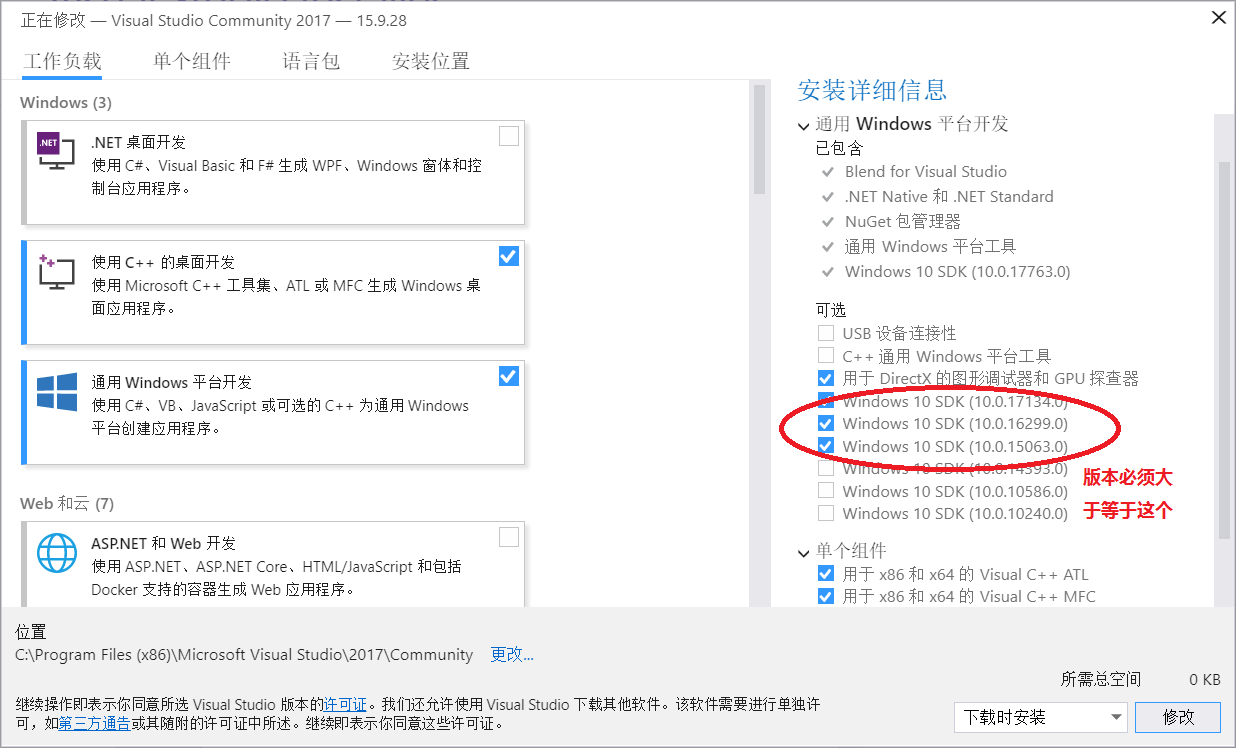Click the 更改... location link

coord(512,655)
